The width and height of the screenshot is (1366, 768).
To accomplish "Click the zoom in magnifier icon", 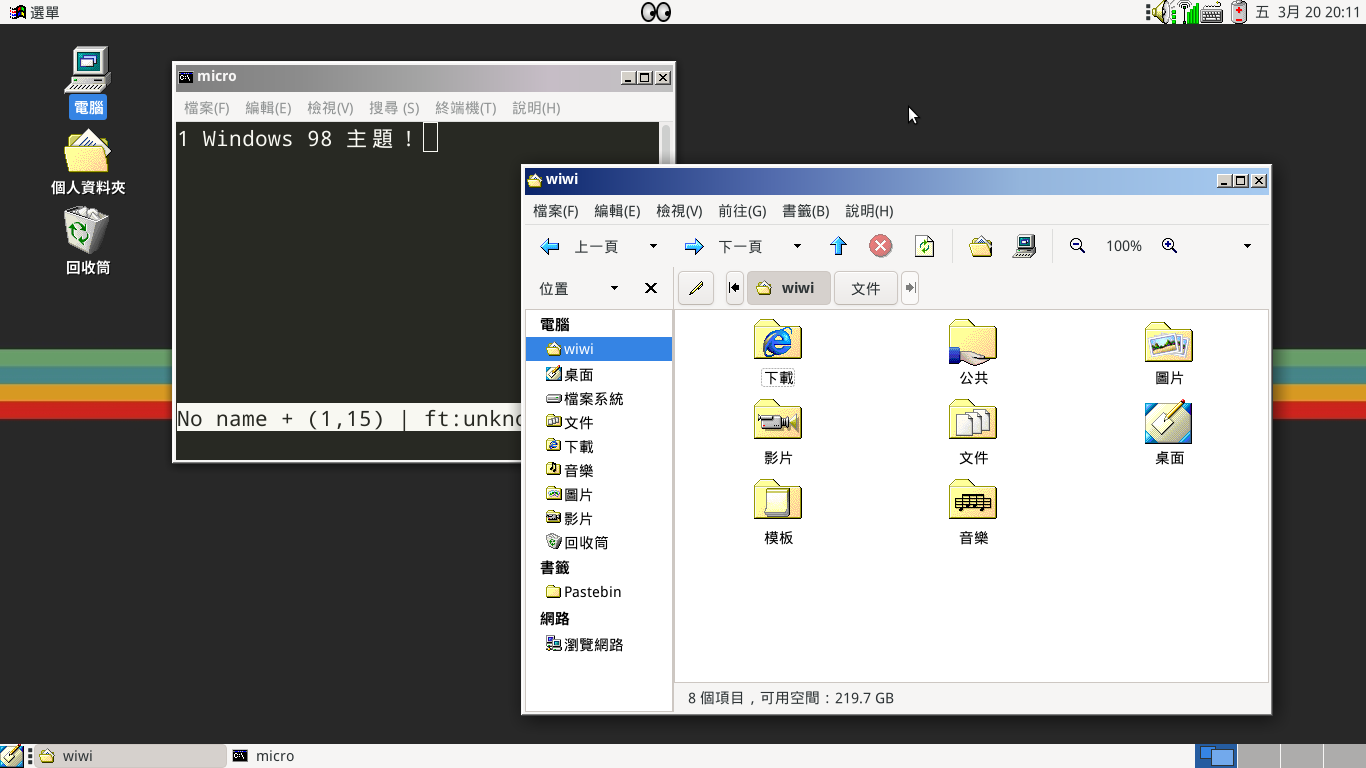I will click(x=1169, y=246).
